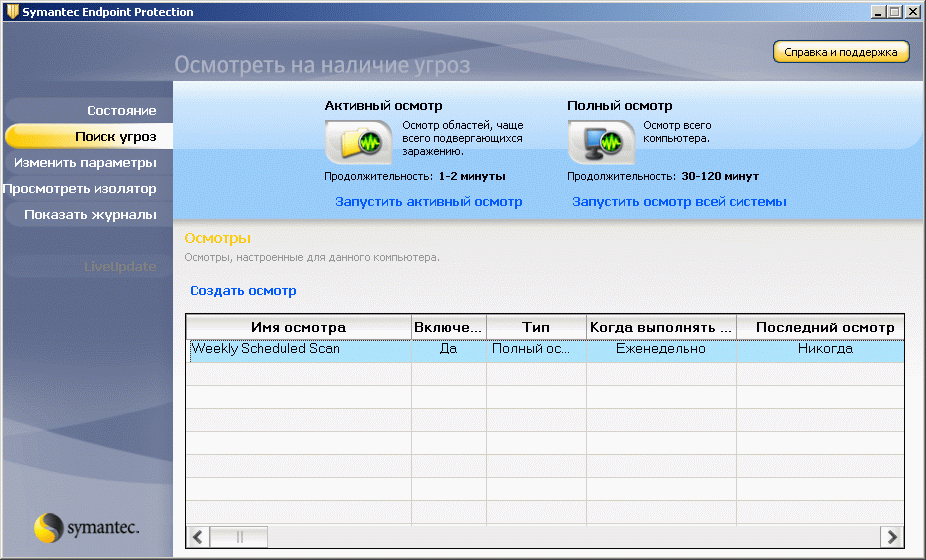Click the Никогда last scan cell

pyautogui.click(x=821, y=349)
